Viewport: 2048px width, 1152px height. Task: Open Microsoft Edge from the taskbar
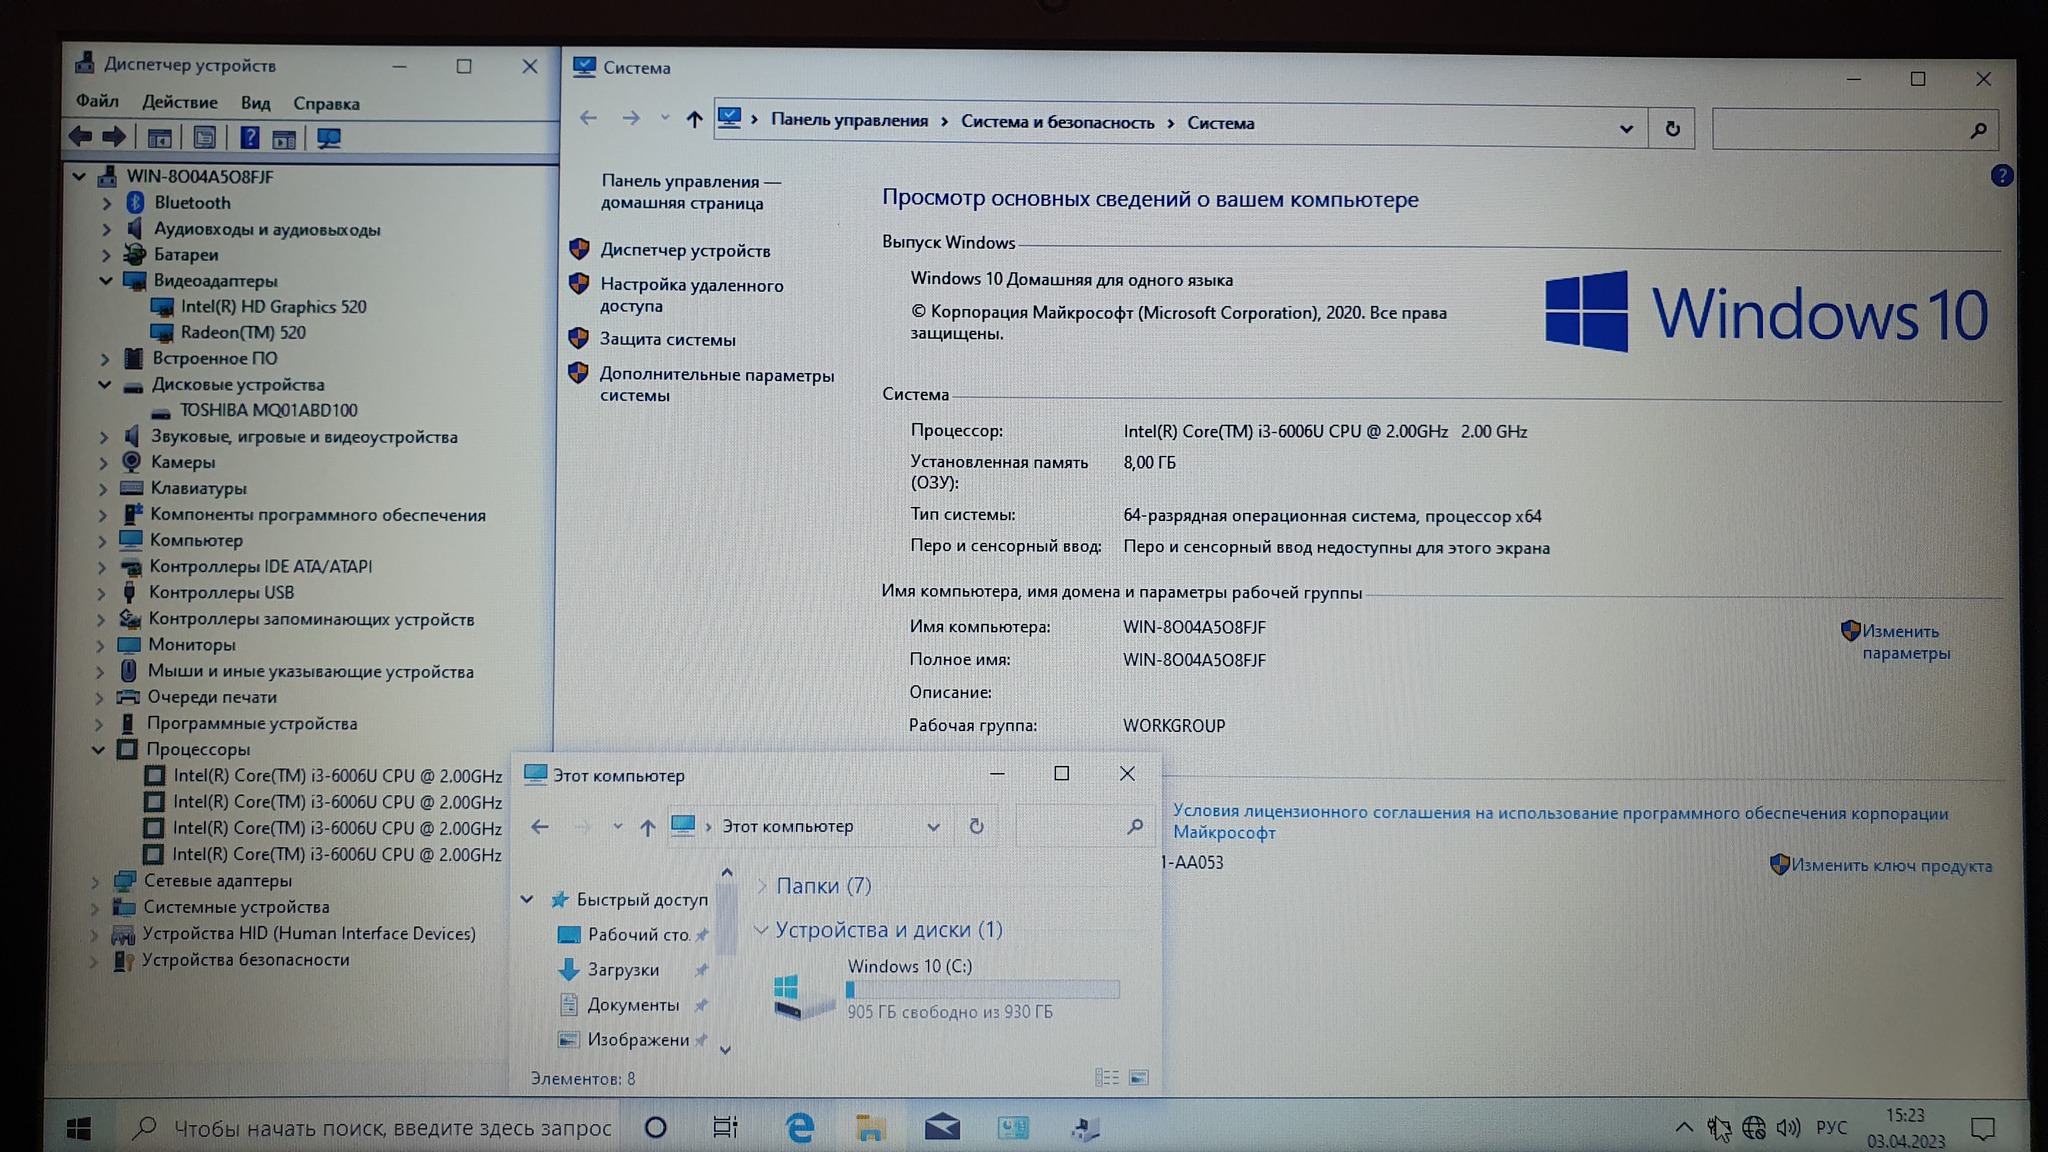[x=799, y=1128]
